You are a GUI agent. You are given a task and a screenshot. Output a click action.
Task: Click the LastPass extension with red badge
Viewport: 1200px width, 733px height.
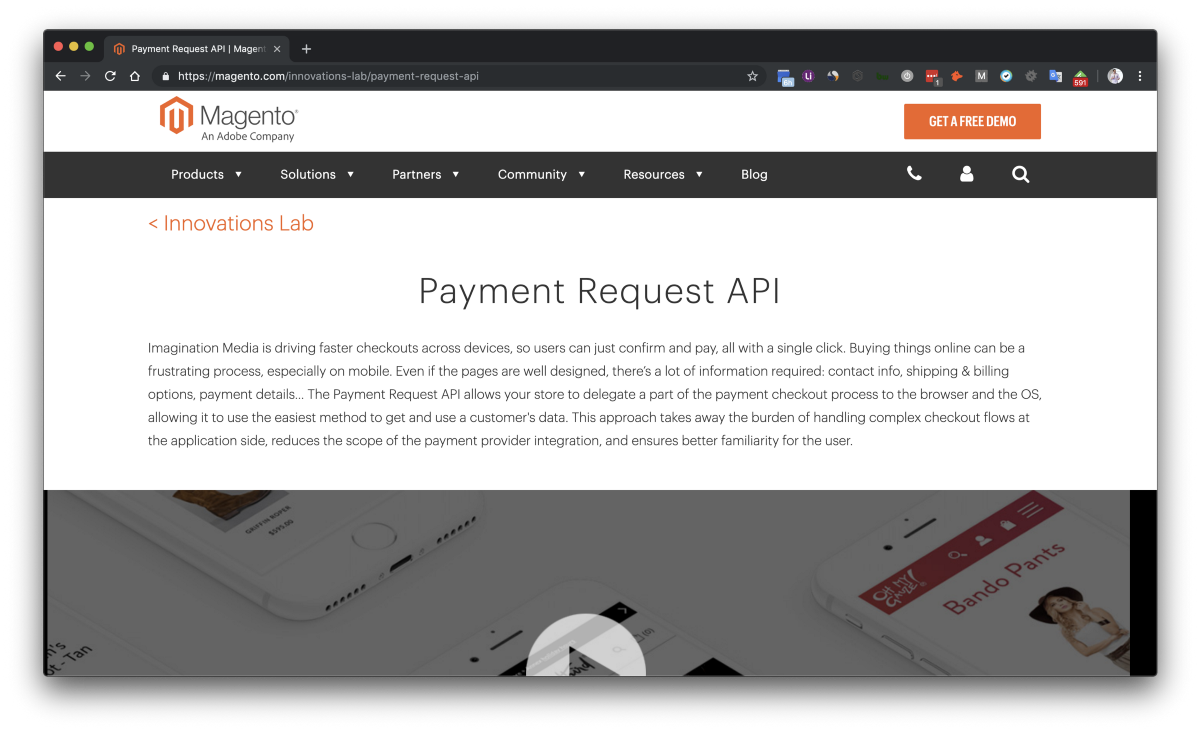931,76
